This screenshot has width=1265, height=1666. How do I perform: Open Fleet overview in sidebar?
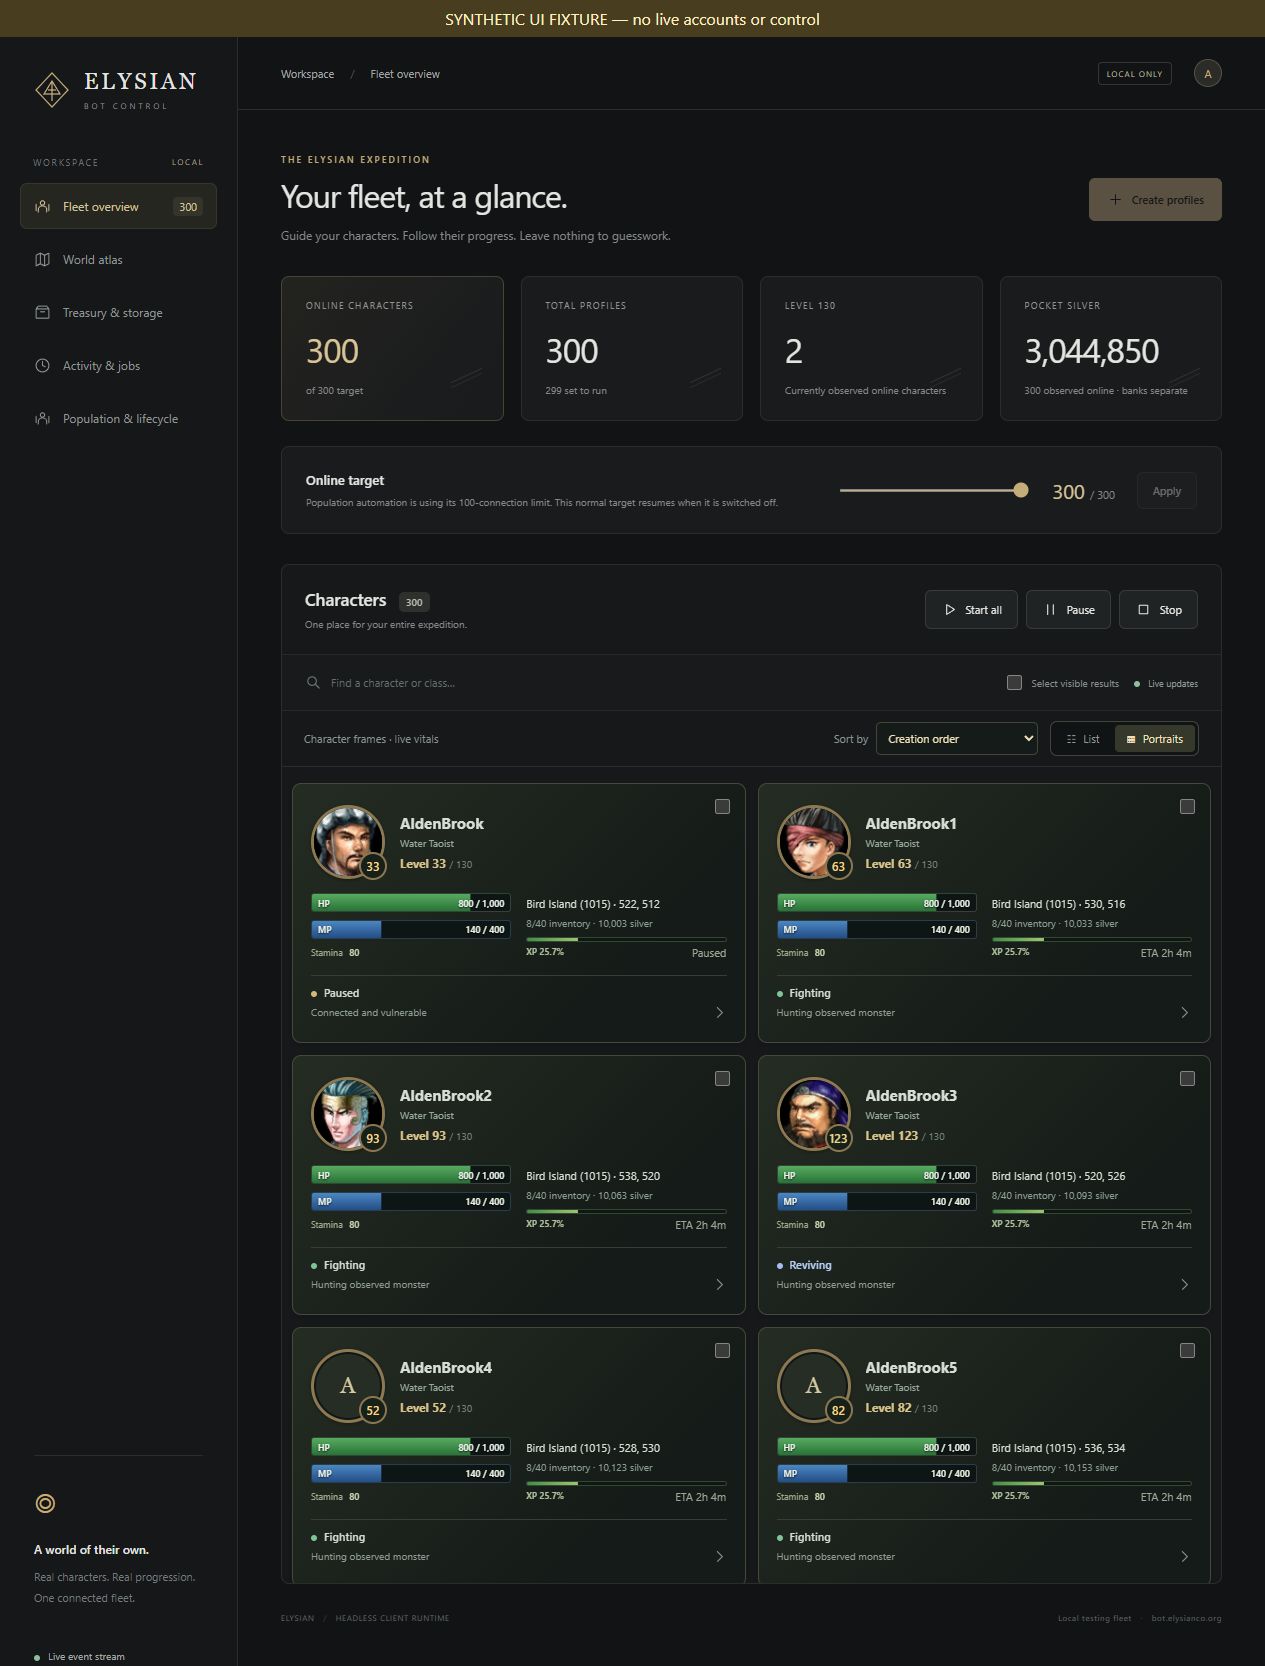pyautogui.click(x=118, y=206)
